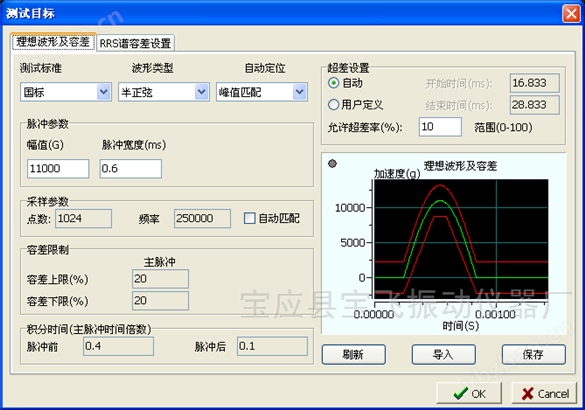Image resolution: width=585 pixels, height=410 pixels.
Task: Expand the 波形类型 dropdown showing 半正弦
Action: tap(163, 92)
